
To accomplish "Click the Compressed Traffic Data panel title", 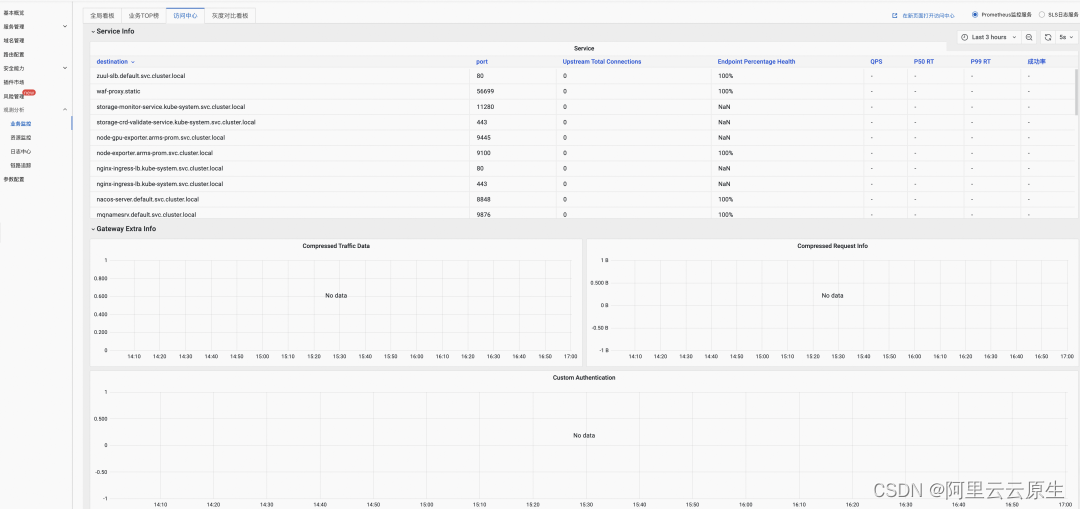I will pos(336,246).
